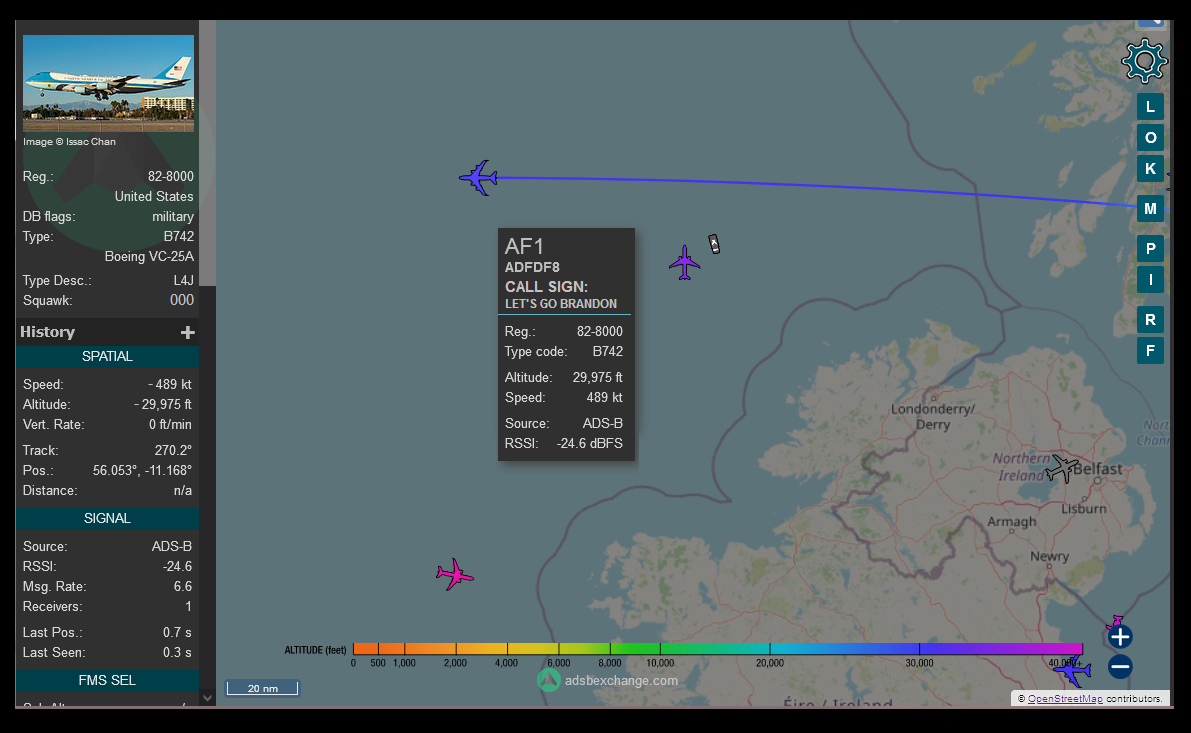This screenshot has height=733, width=1191.
Task: Toggle the P map button
Action: 1150,248
